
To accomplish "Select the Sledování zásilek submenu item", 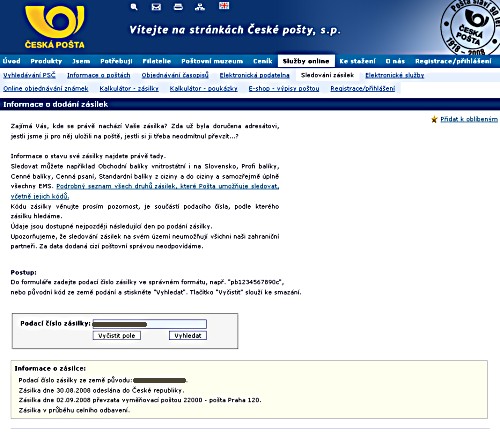I will tap(327, 75).
